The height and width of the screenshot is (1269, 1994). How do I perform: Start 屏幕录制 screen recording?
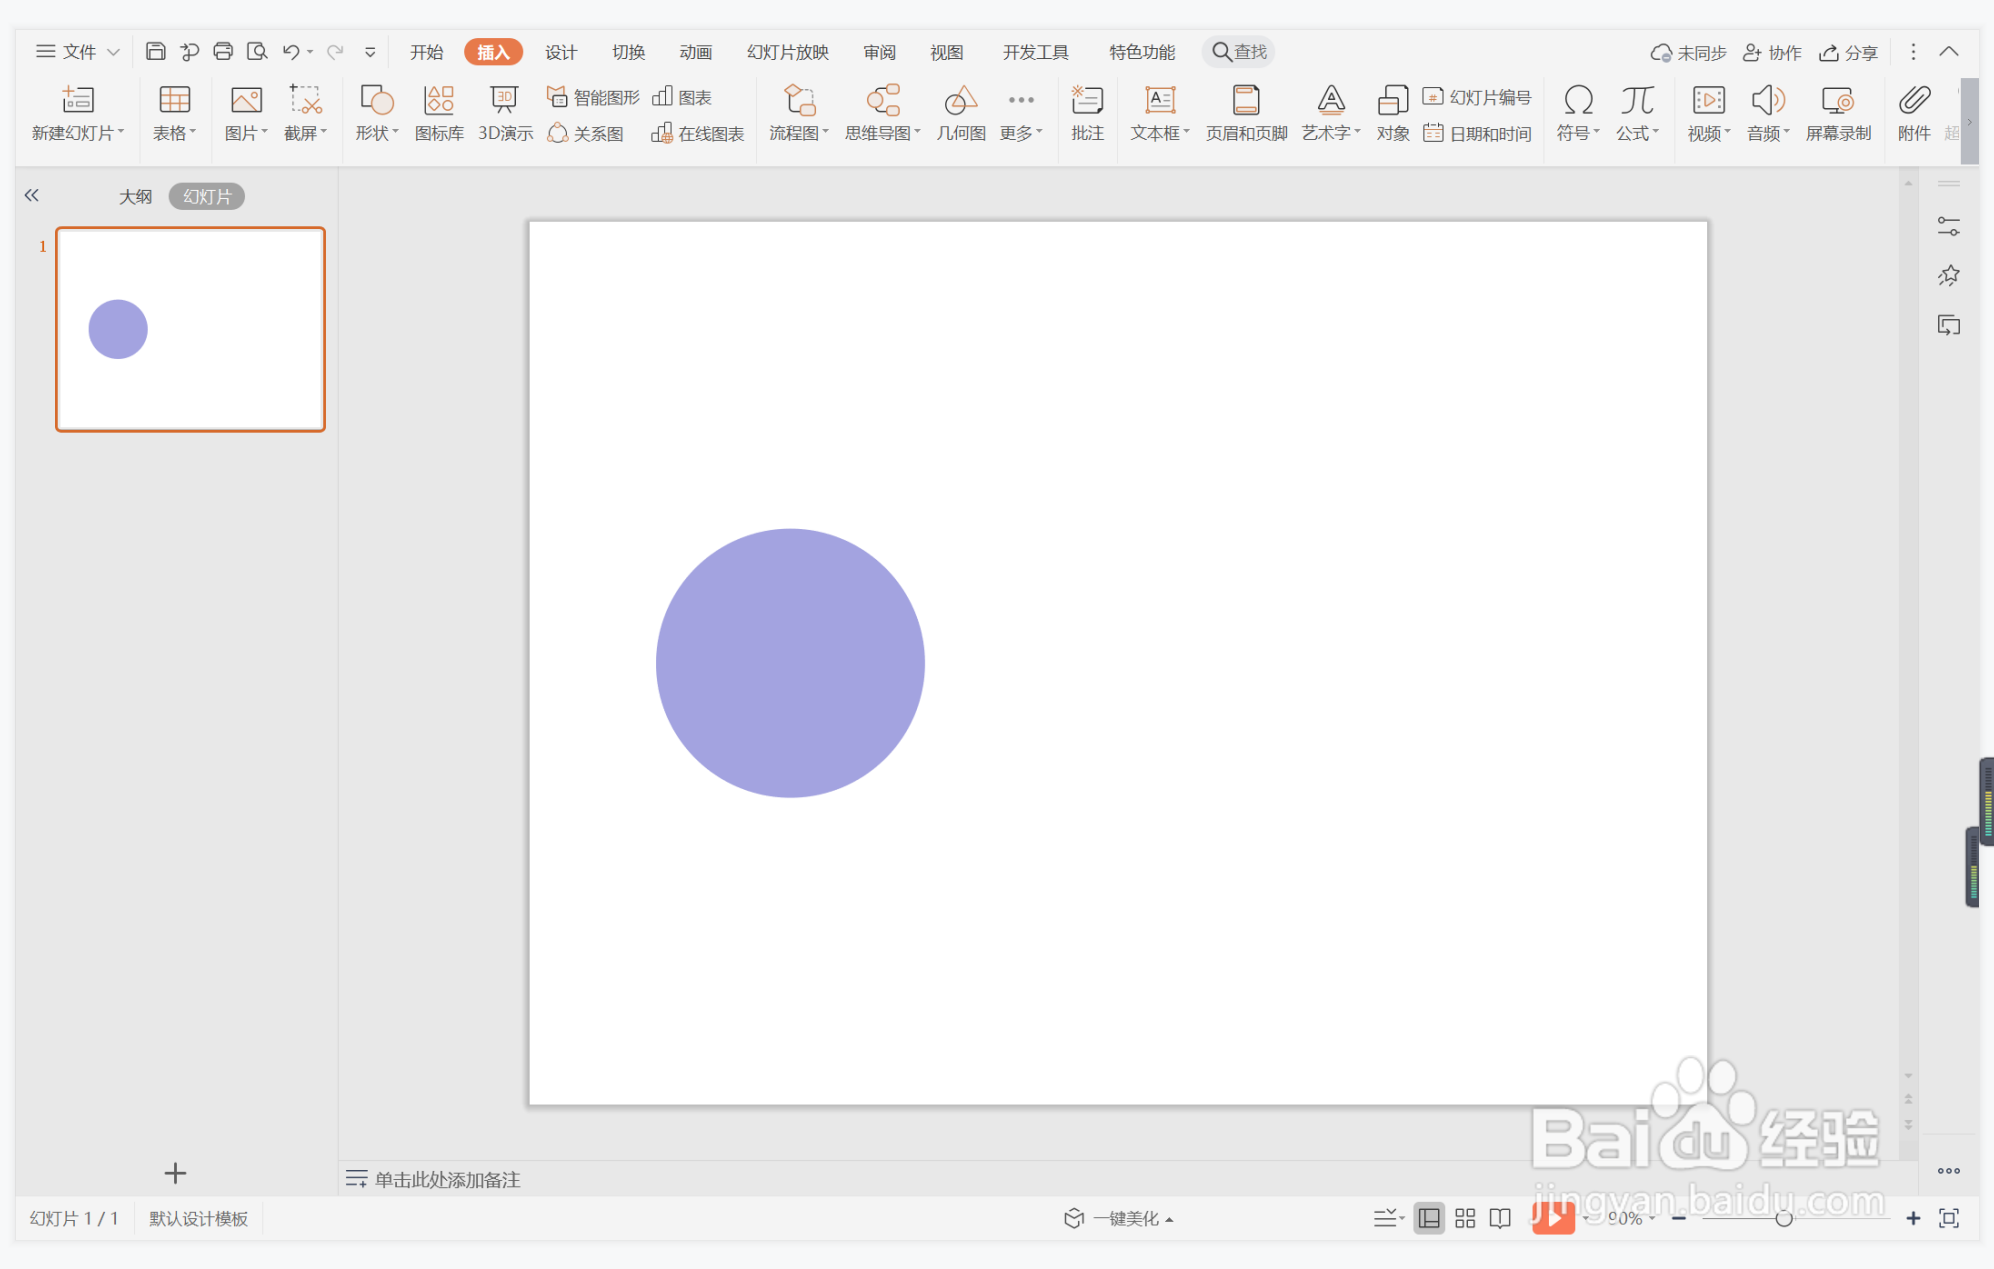pyautogui.click(x=1838, y=112)
